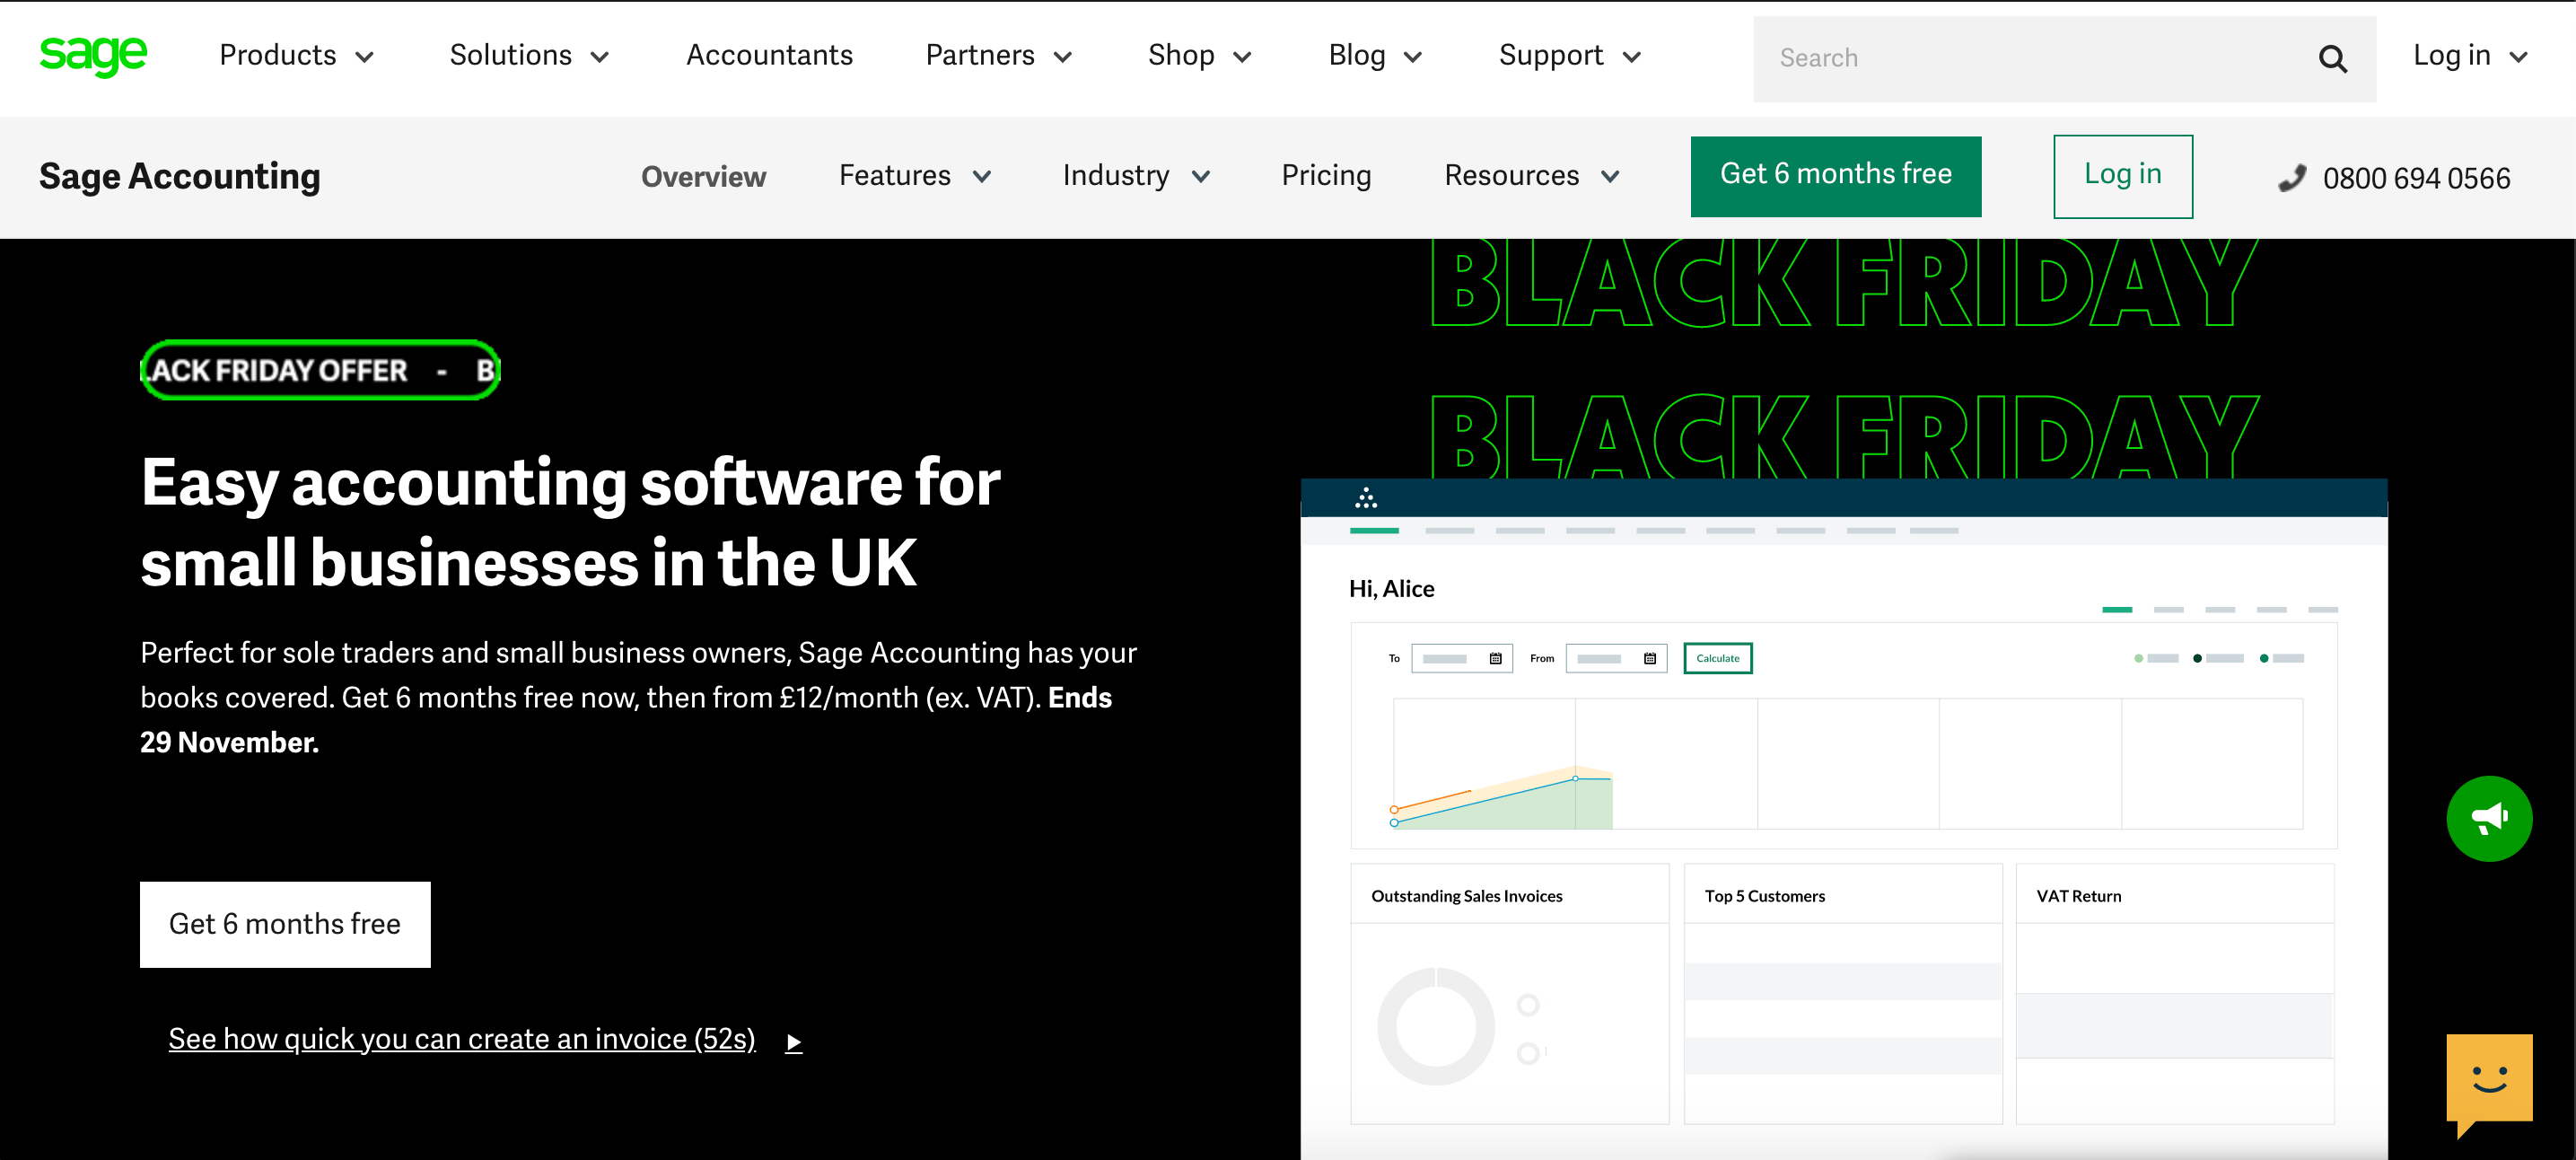Image resolution: width=2576 pixels, height=1160 pixels.
Task: Open the Accountants menu item
Action: click(768, 56)
